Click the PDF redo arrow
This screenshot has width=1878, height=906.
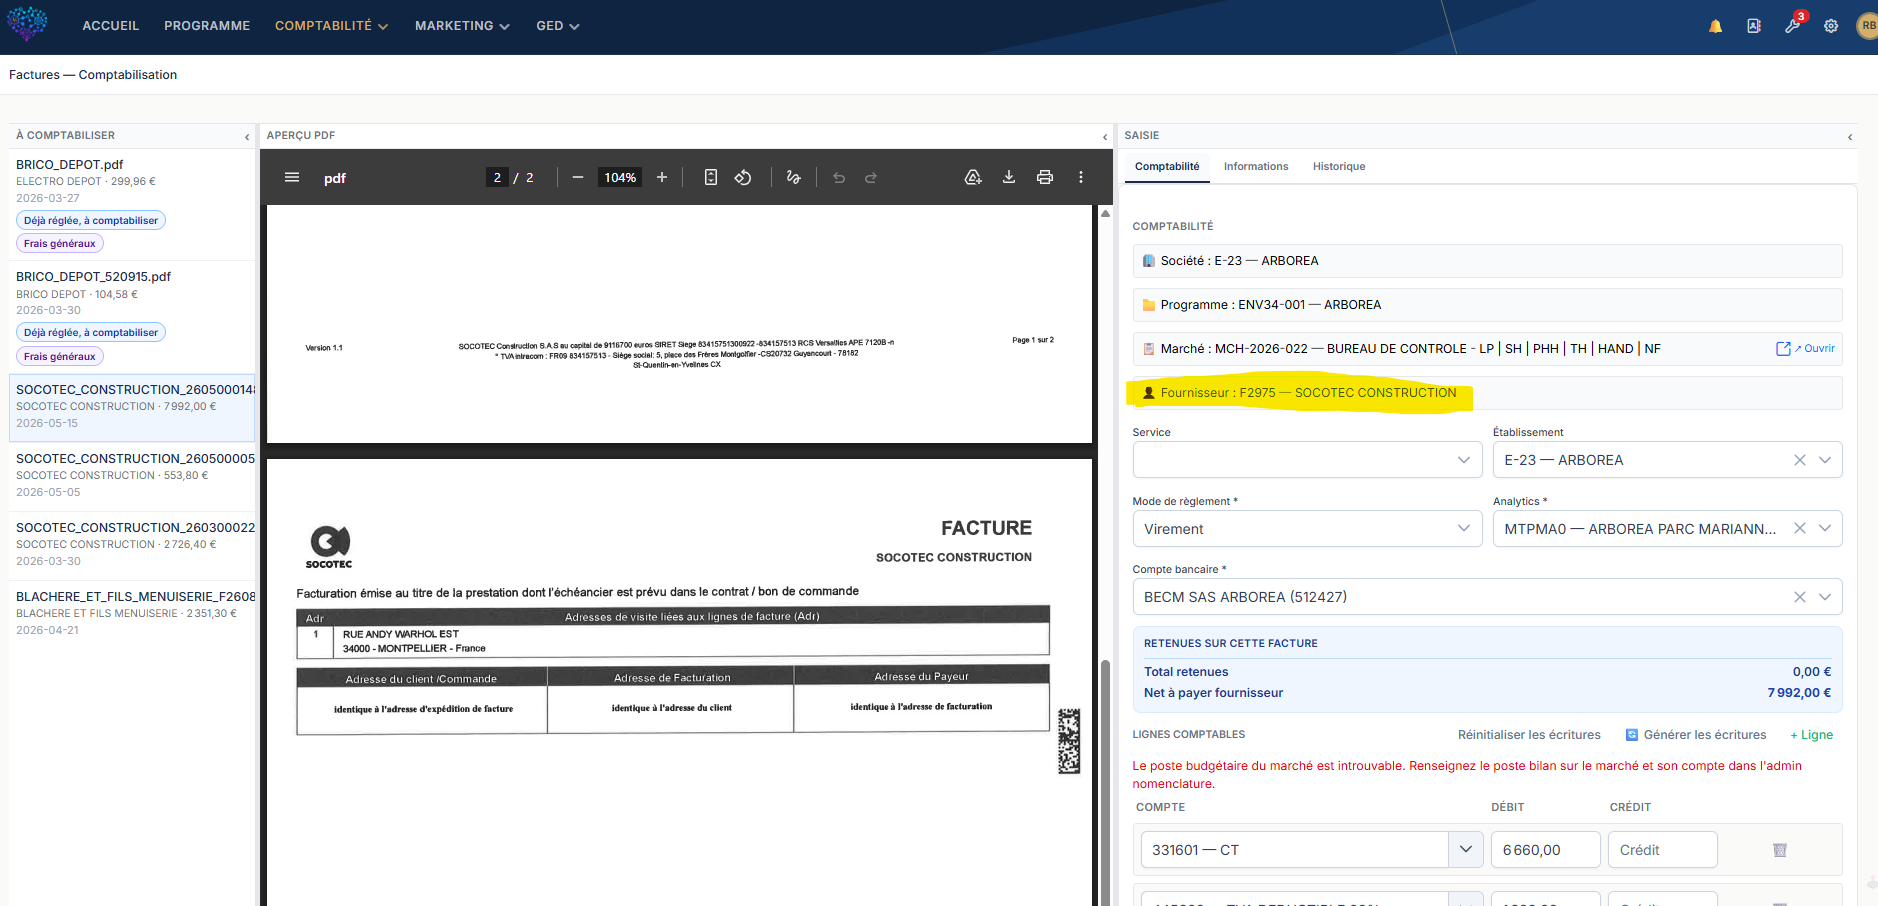click(x=871, y=177)
